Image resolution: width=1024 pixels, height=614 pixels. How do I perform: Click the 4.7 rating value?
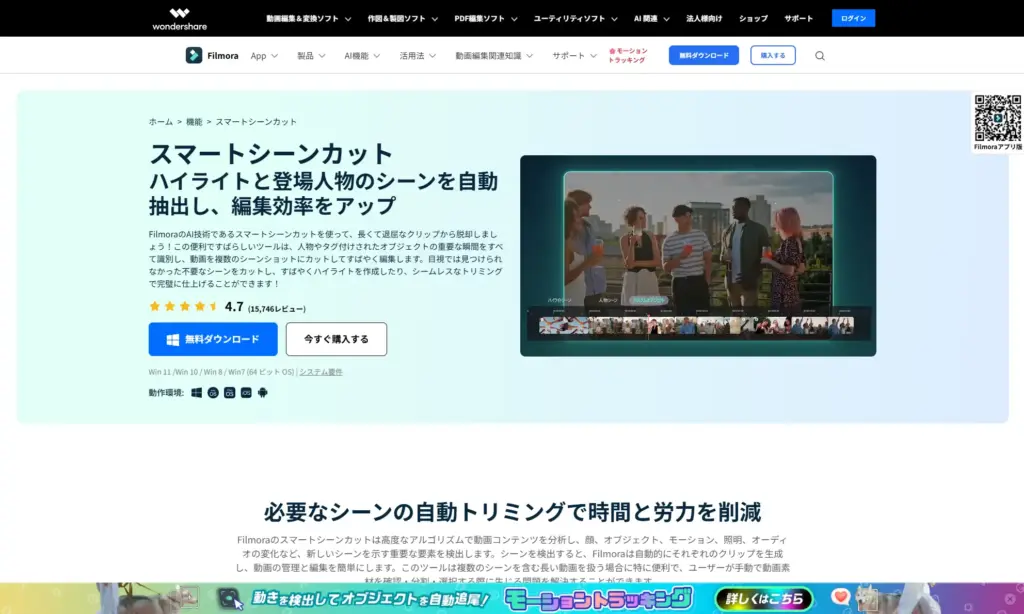tap(234, 307)
